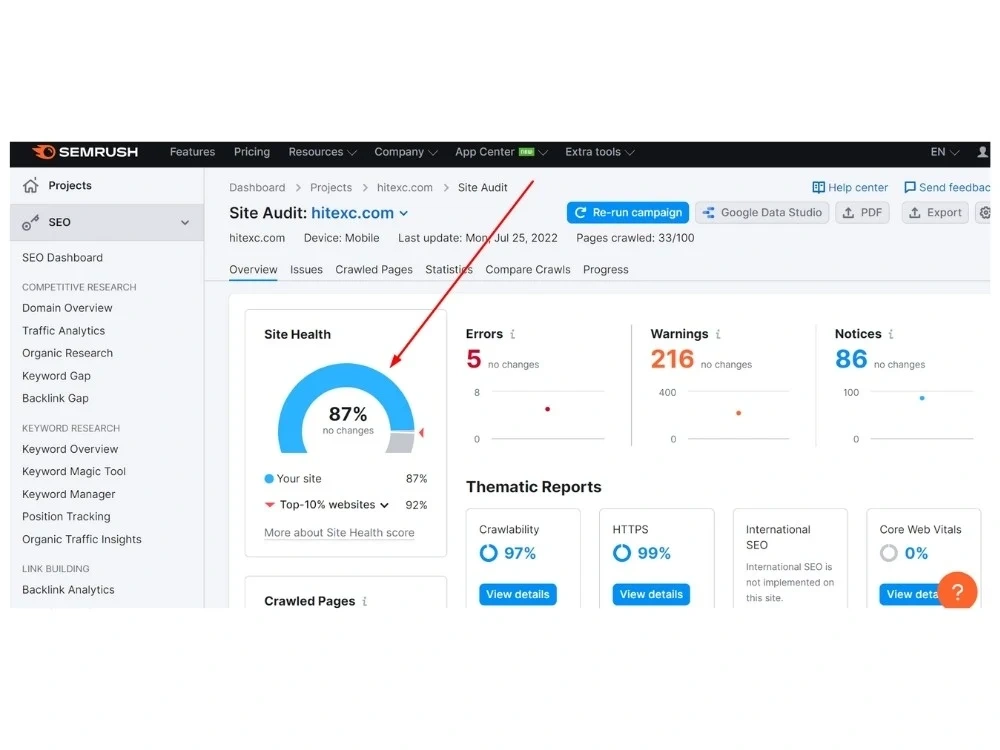This screenshot has height=750, width=1000.
Task: Expand the Extra tools menu
Action: click(599, 152)
